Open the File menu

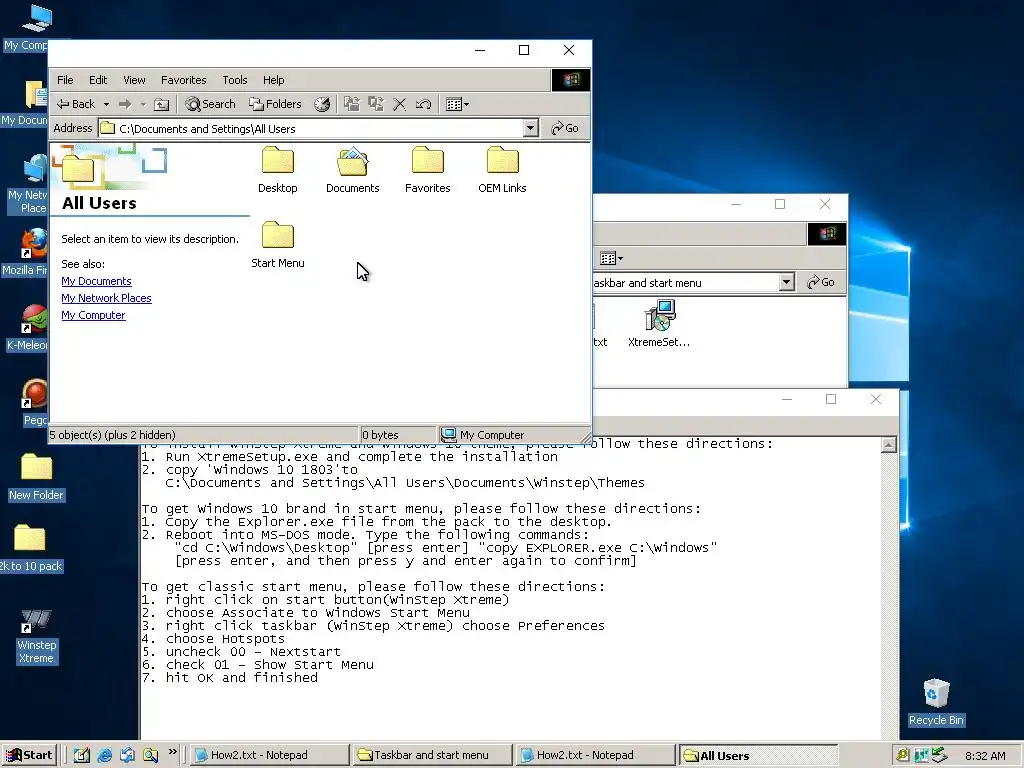tap(65, 80)
